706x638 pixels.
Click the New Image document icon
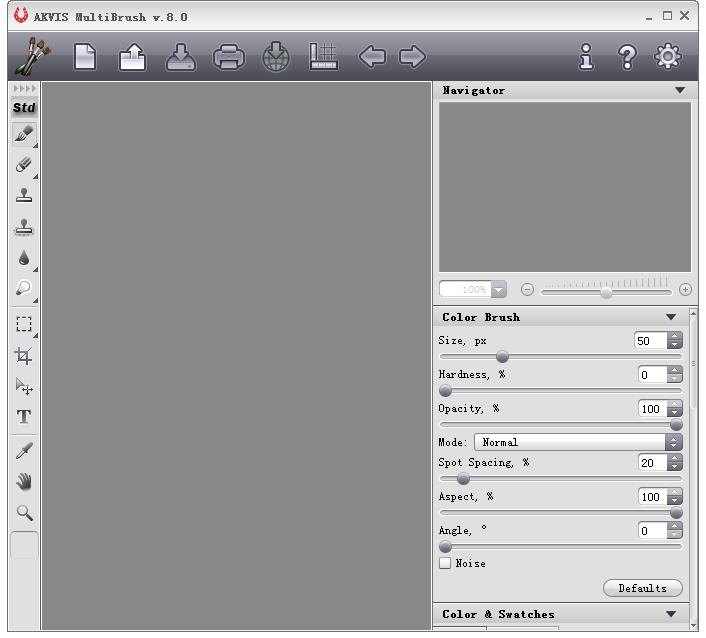(x=85, y=57)
